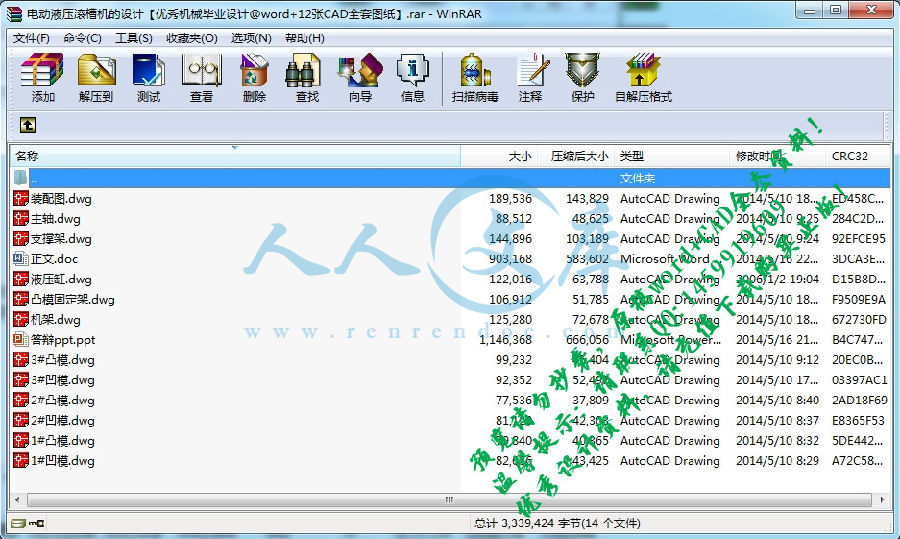Select the file 3#凸模.dwg
Viewport: 900px width, 539px height.
(x=63, y=360)
